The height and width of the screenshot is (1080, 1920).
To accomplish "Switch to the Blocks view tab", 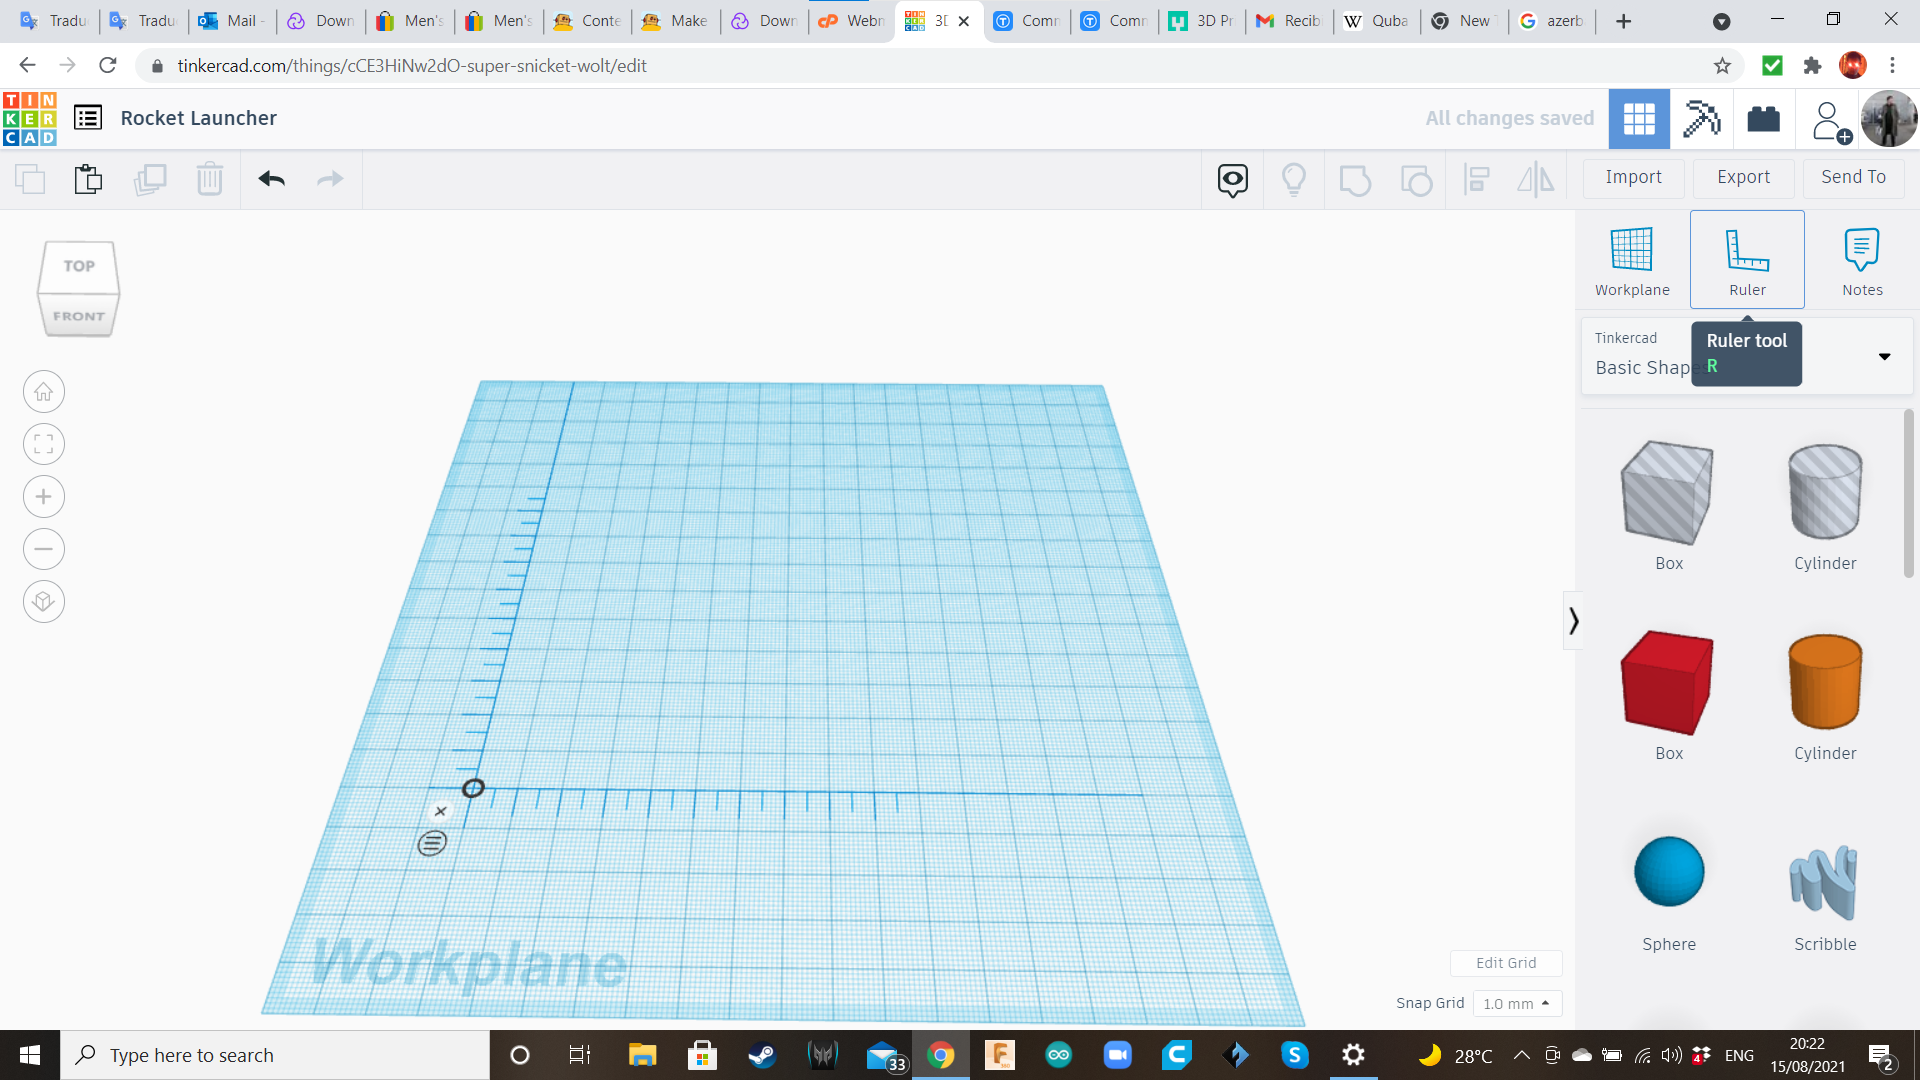I will click(x=1701, y=119).
